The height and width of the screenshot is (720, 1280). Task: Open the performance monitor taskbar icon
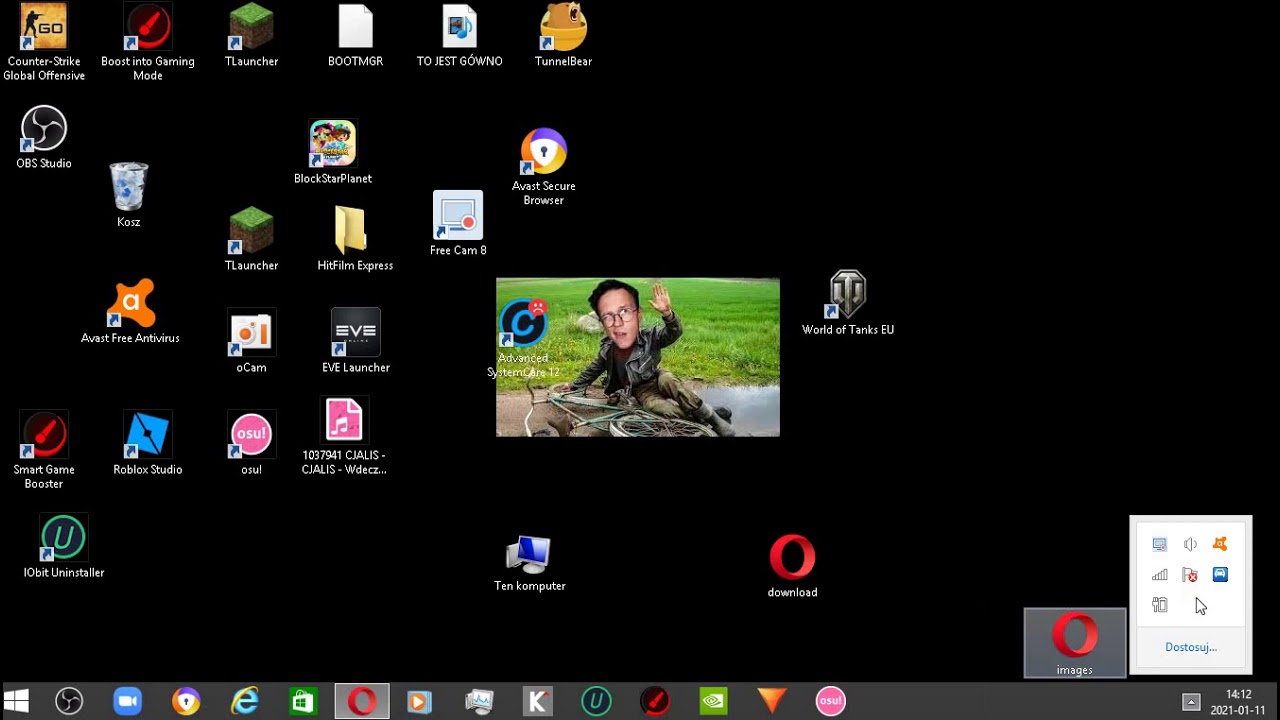[x=479, y=701]
